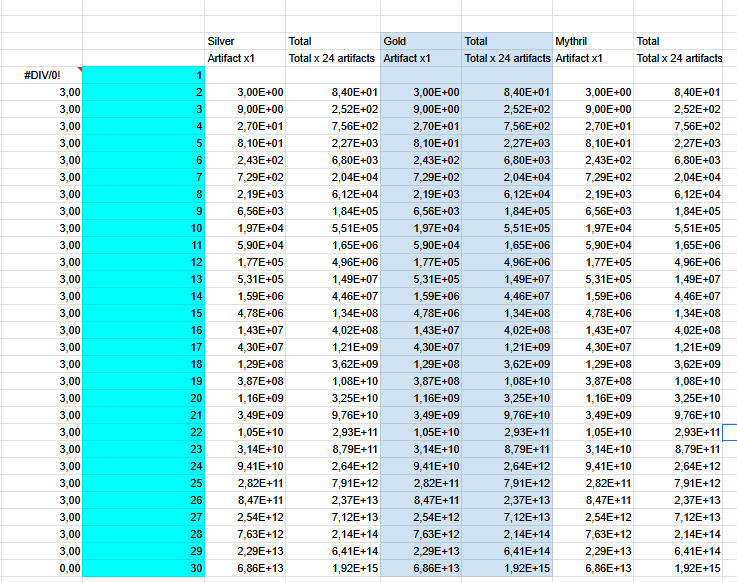Select Silver Artifact 6,86E+13 cell
This screenshot has width=737, height=582.
(245, 568)
